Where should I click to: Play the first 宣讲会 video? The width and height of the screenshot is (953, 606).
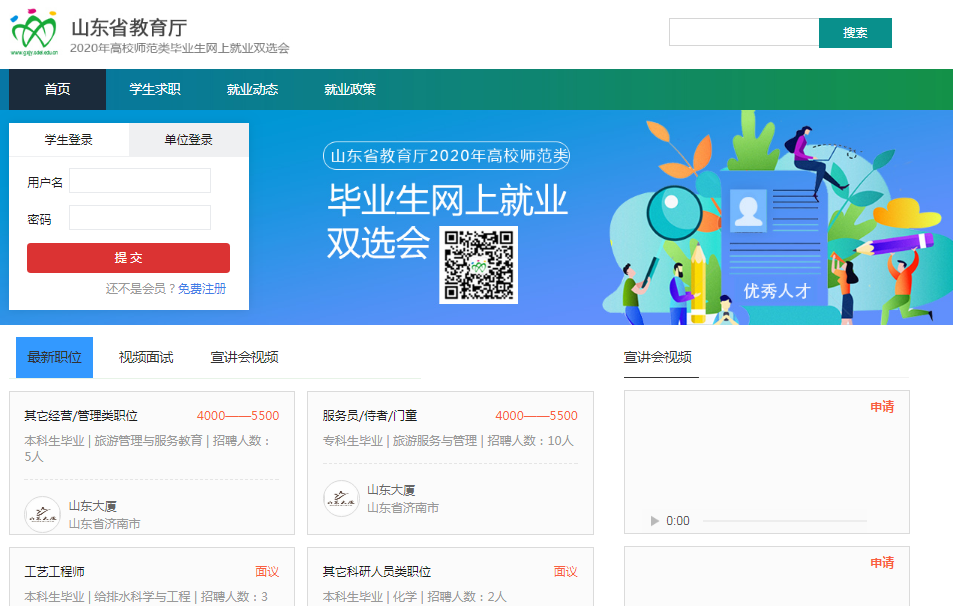[x=655, y=521]
